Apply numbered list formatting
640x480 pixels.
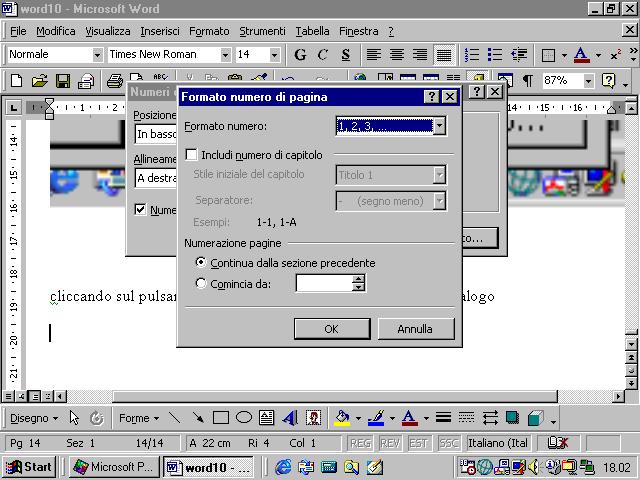tap(472, 55)
